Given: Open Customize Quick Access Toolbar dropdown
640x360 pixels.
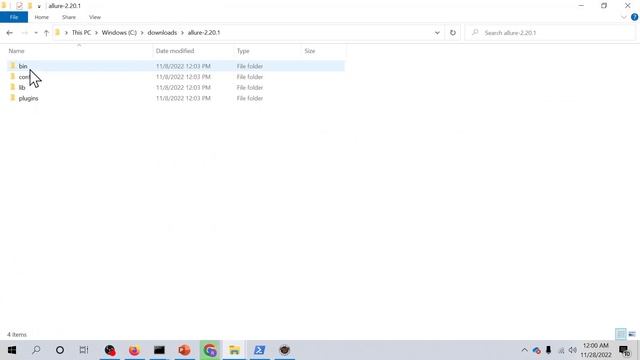Looking at the screenshot, I should tap(39, 6).
